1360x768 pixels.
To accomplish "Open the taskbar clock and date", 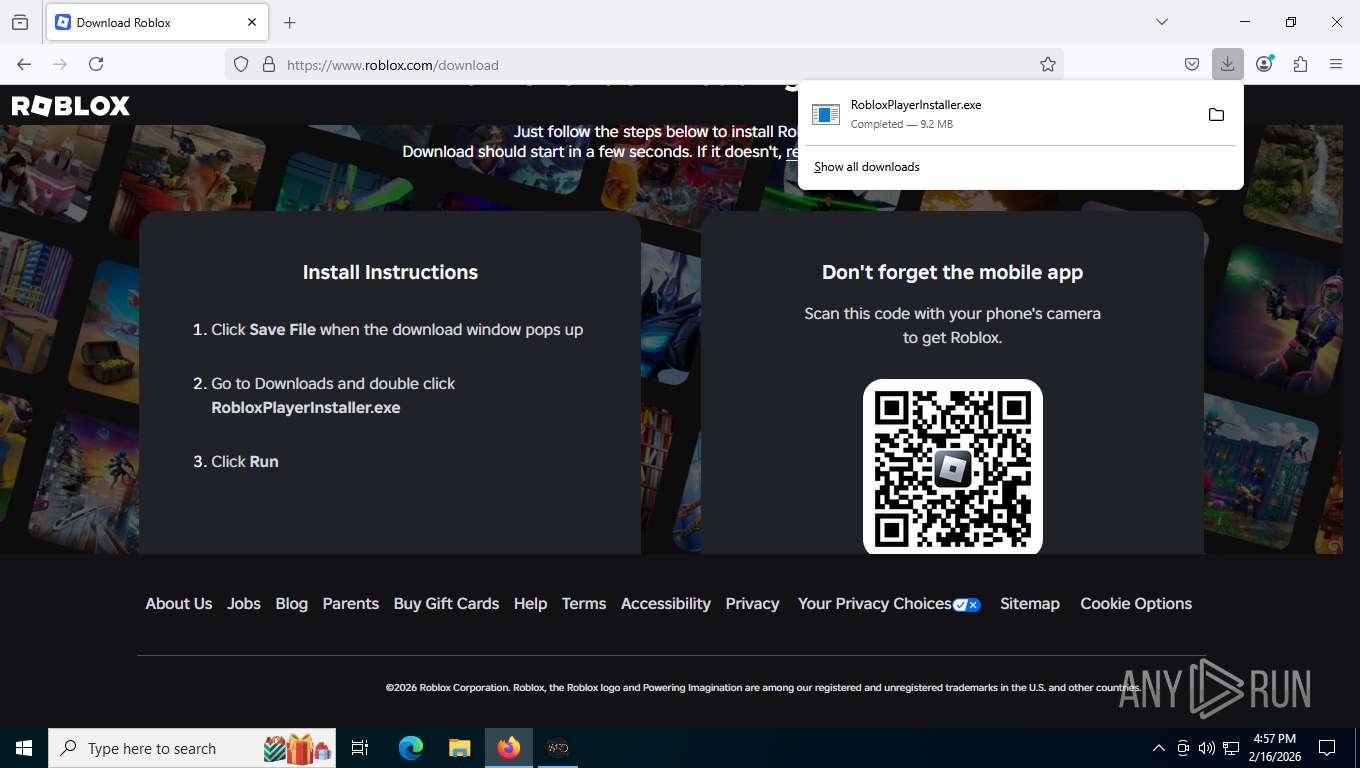I will (1274, 748).
